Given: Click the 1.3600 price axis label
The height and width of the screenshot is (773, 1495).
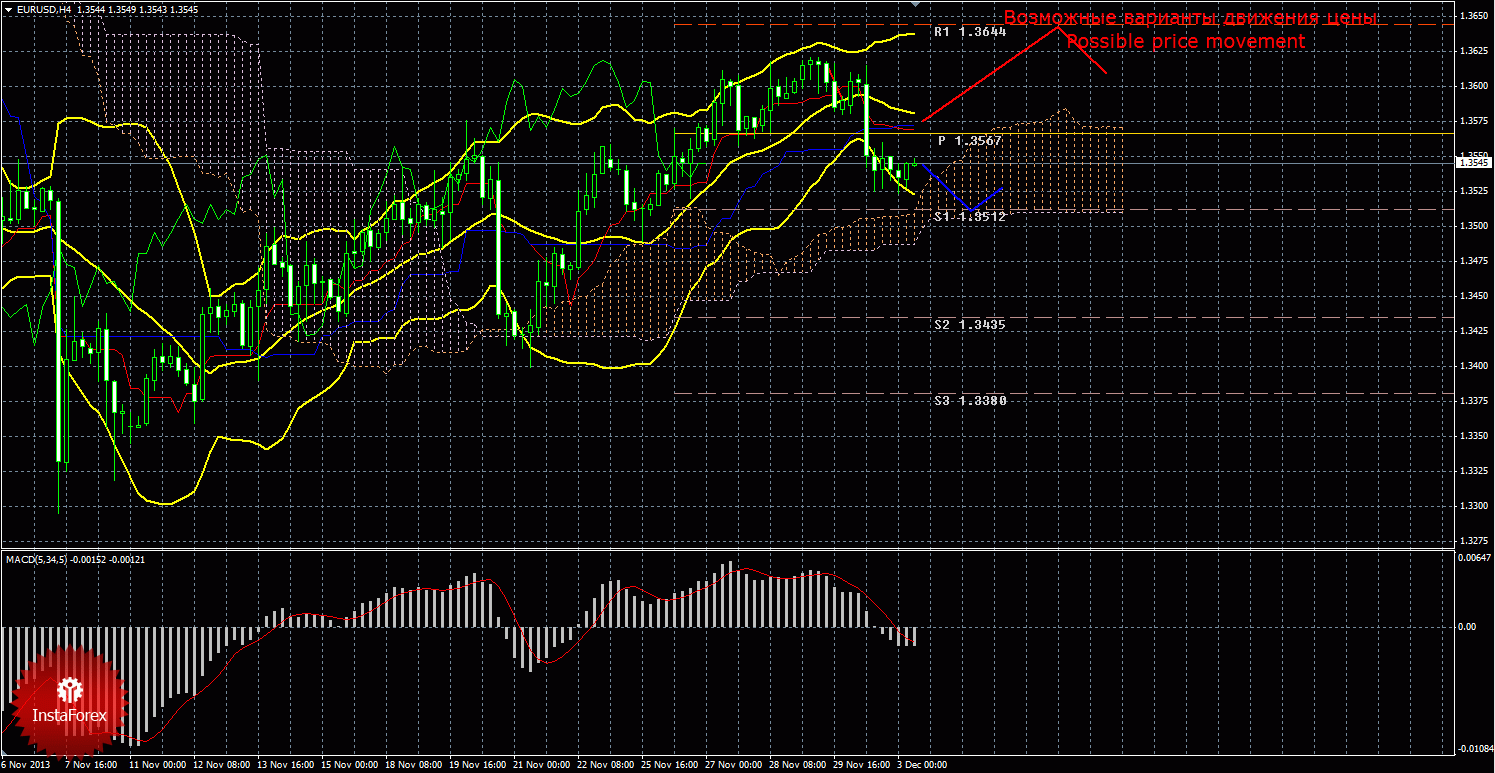Looking at the screenshot, I should point(1472,86).
